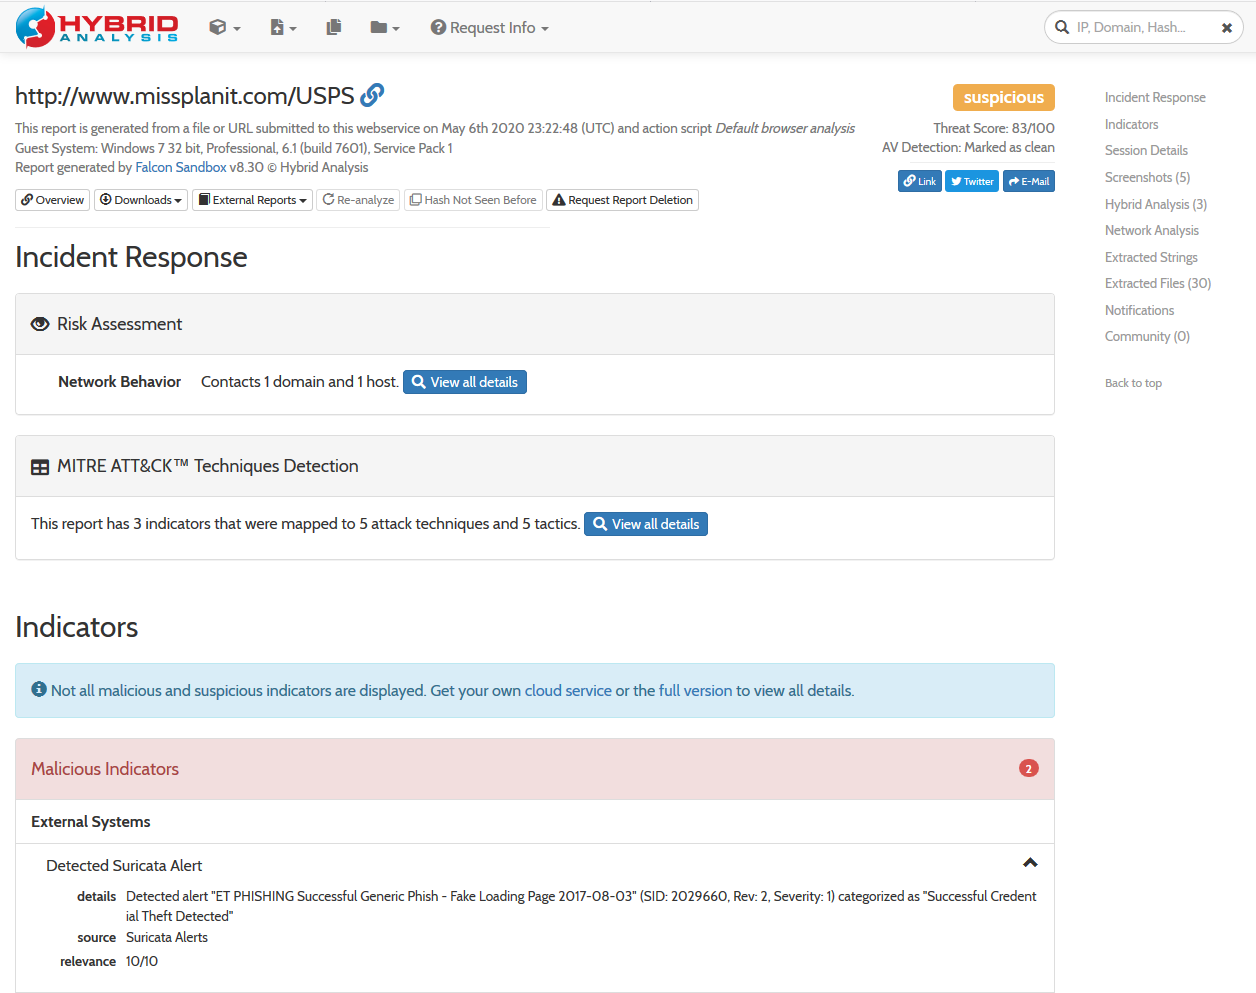
Task: Open the External Reports dropdown
Action: tap(252, 200)
